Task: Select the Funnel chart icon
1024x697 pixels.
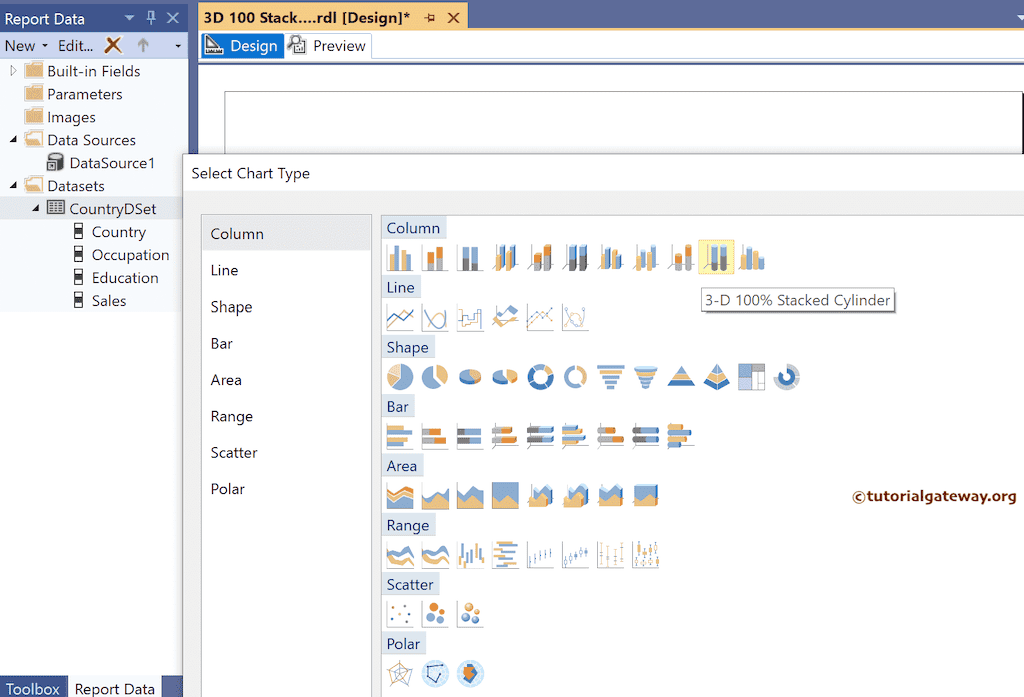Action: 611,377
